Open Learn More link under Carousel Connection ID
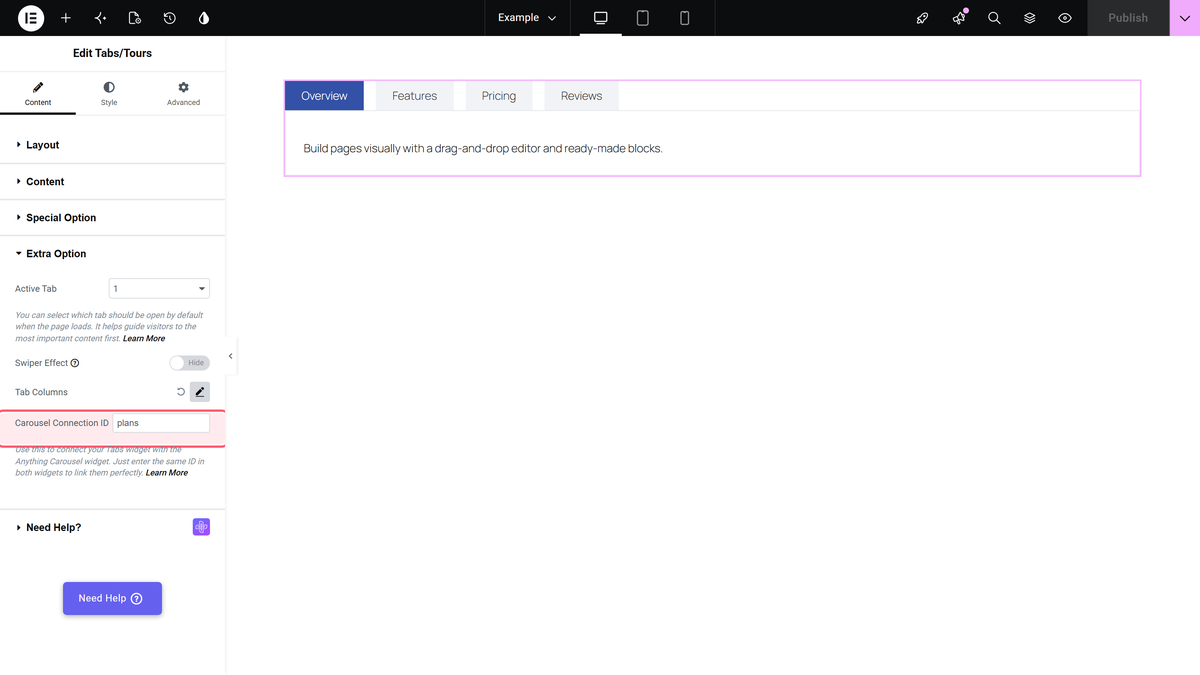 tap(167, 472)
